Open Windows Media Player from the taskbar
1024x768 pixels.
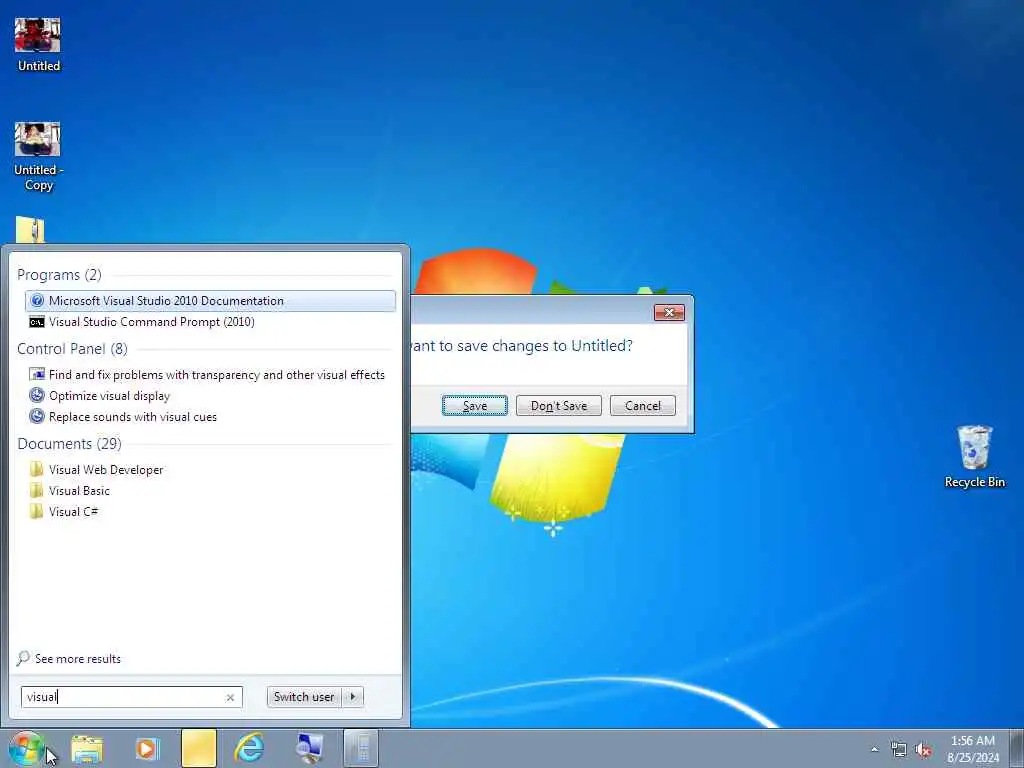point(147,749)
